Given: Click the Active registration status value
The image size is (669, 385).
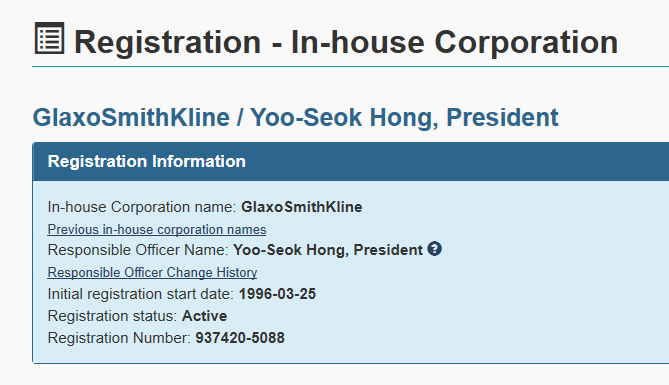Looking at the screenshot, I should (x=204, y=316).
